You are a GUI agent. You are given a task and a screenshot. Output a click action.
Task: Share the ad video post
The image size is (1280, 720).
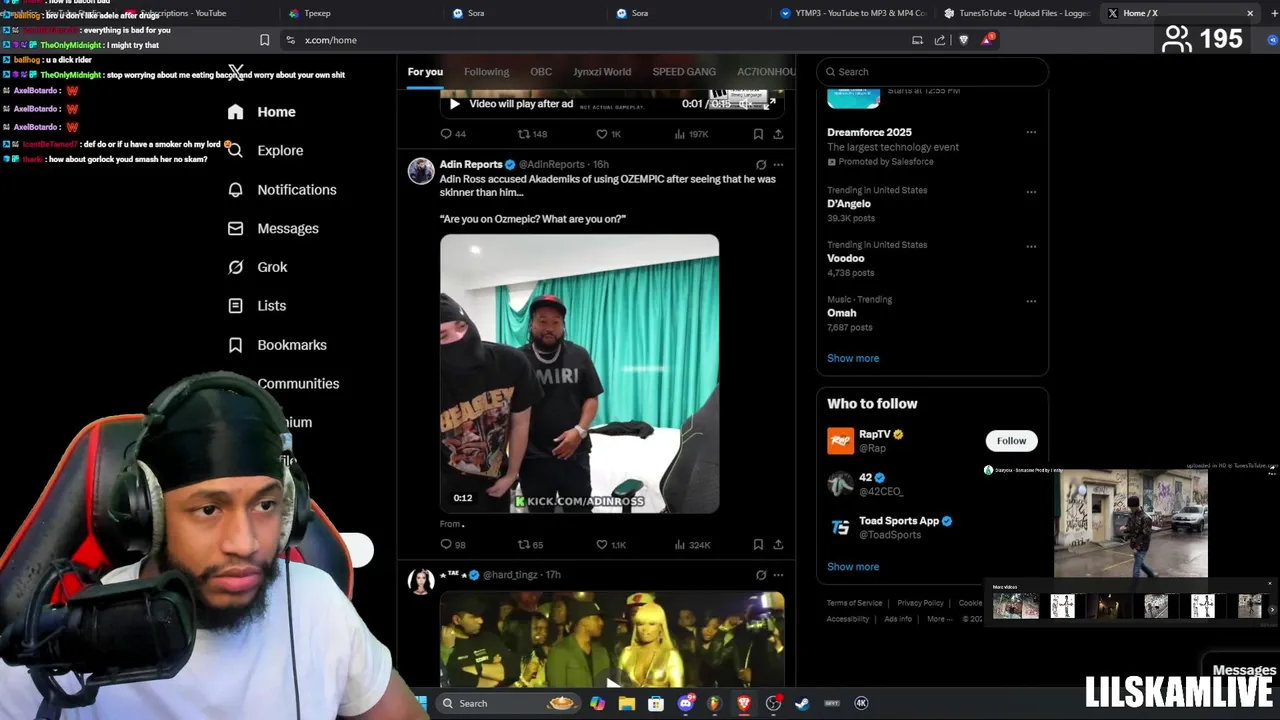[x=778, y=134]
